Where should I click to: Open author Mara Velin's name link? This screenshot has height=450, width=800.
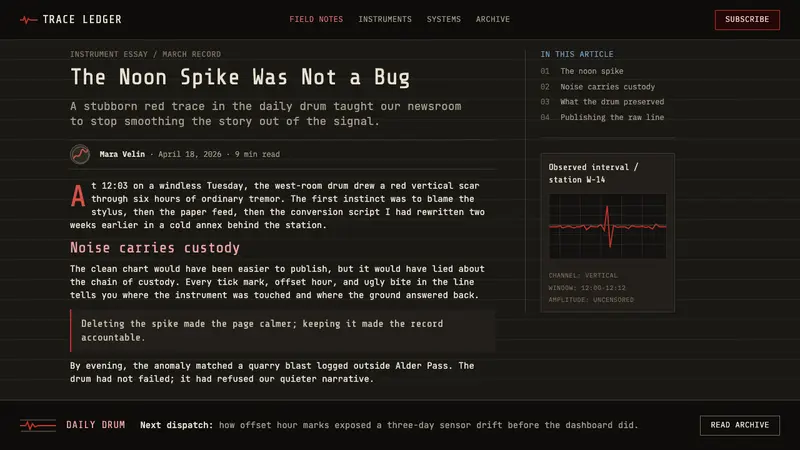coord(122,154)
